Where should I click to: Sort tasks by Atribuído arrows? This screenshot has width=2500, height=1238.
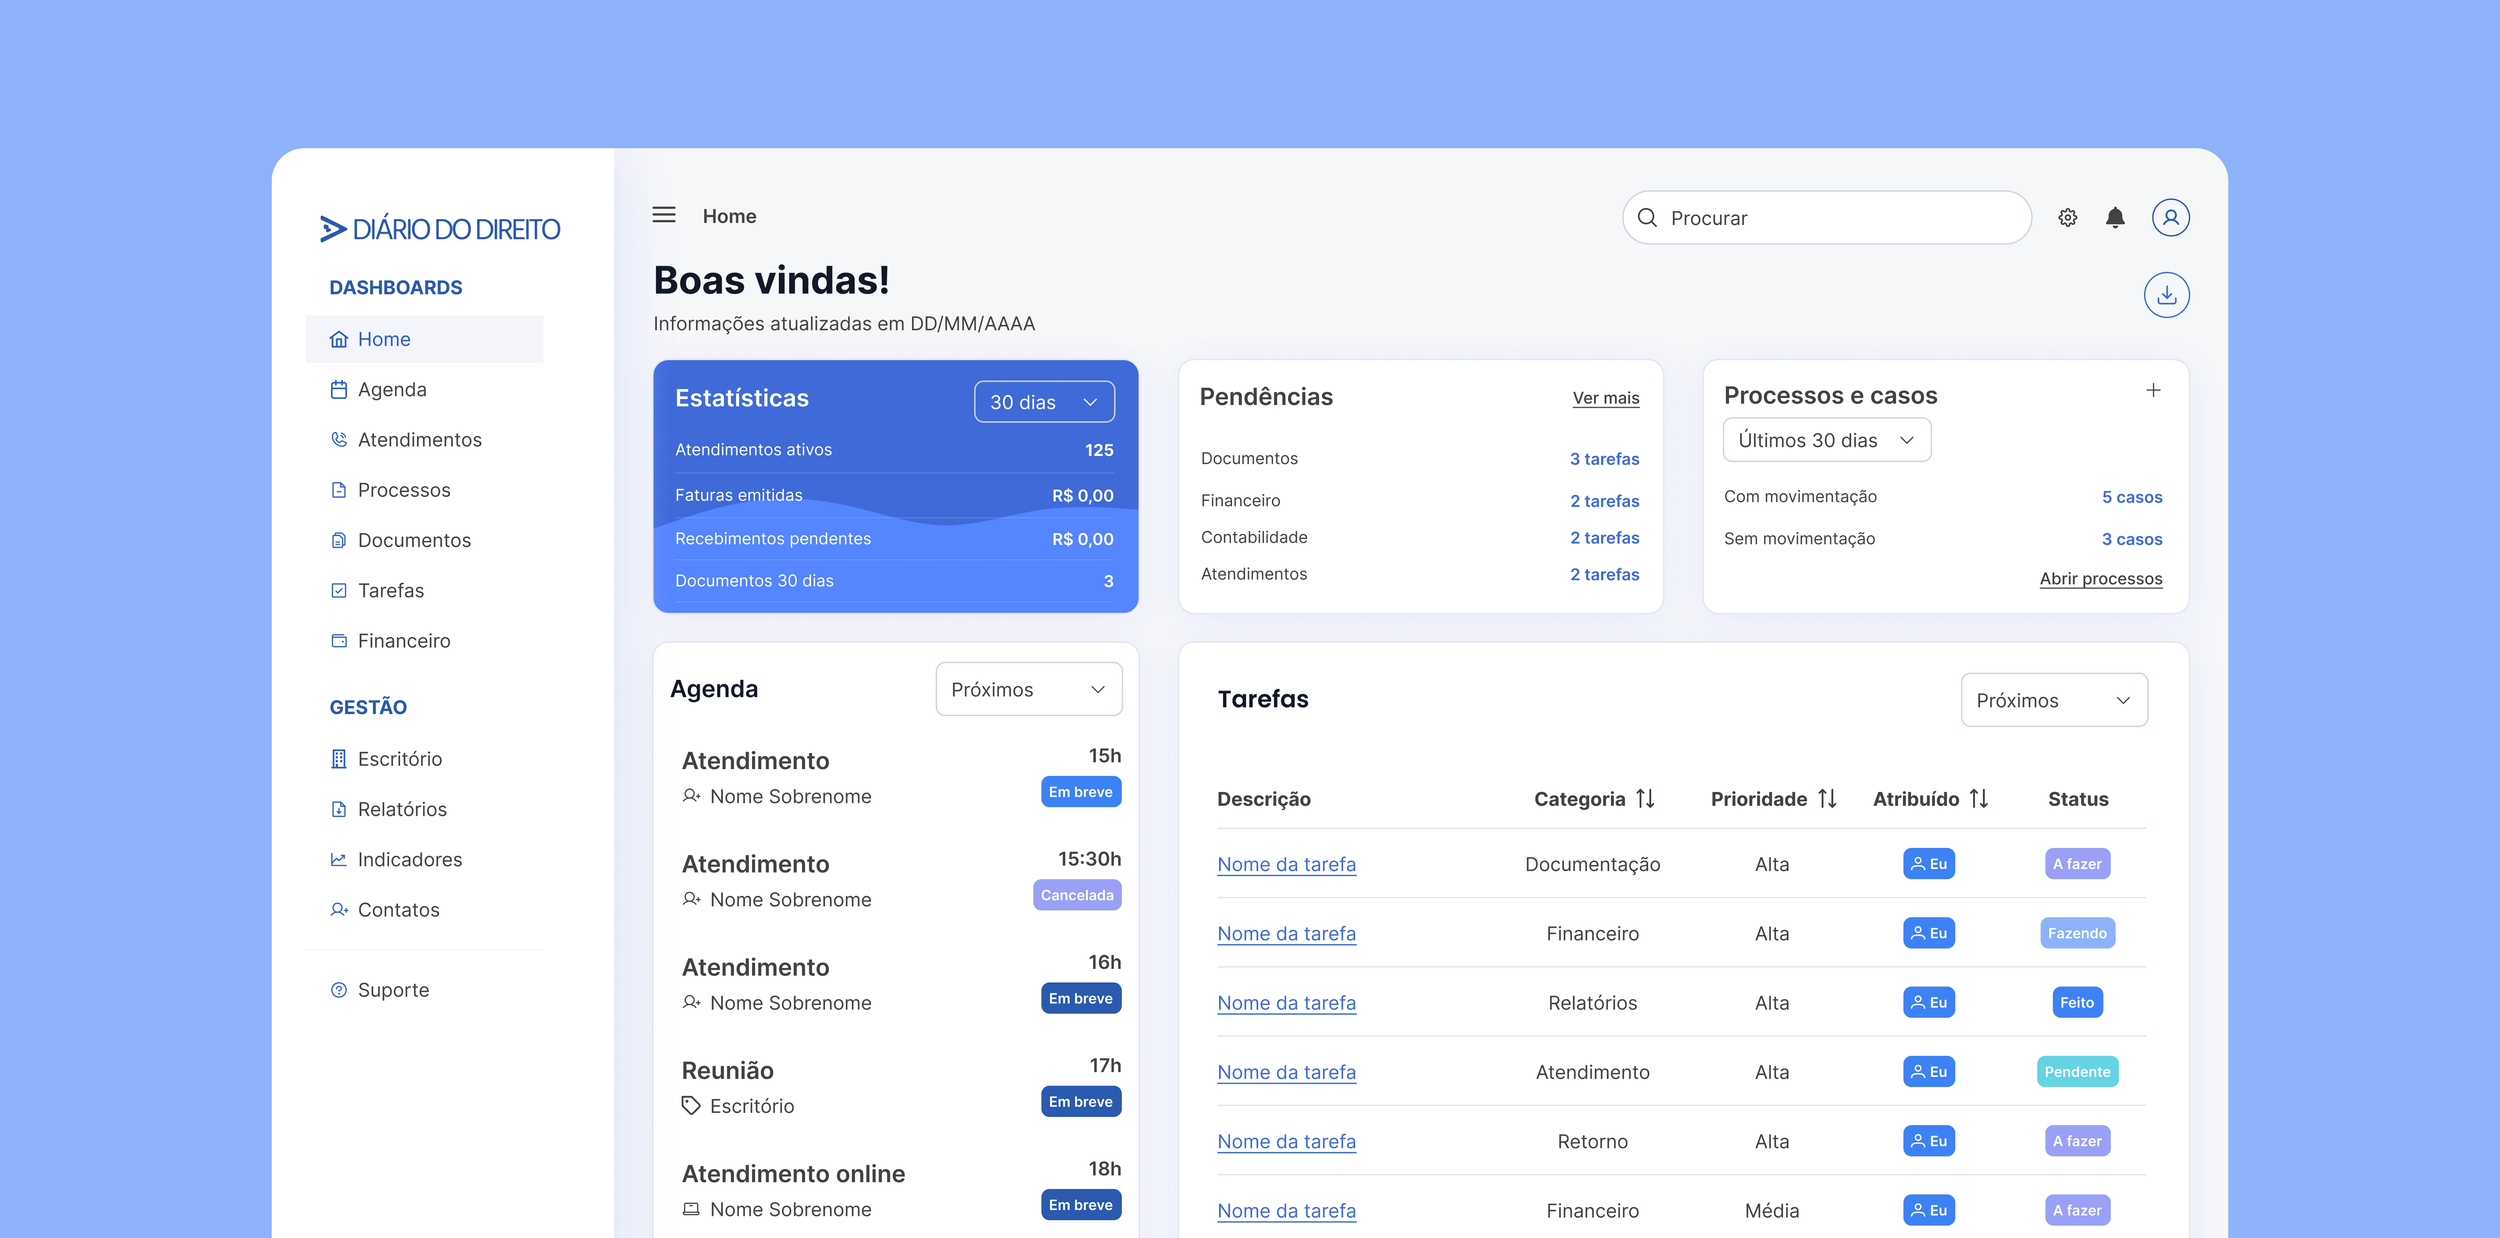pyautogui.click(x=1978, y=799)
